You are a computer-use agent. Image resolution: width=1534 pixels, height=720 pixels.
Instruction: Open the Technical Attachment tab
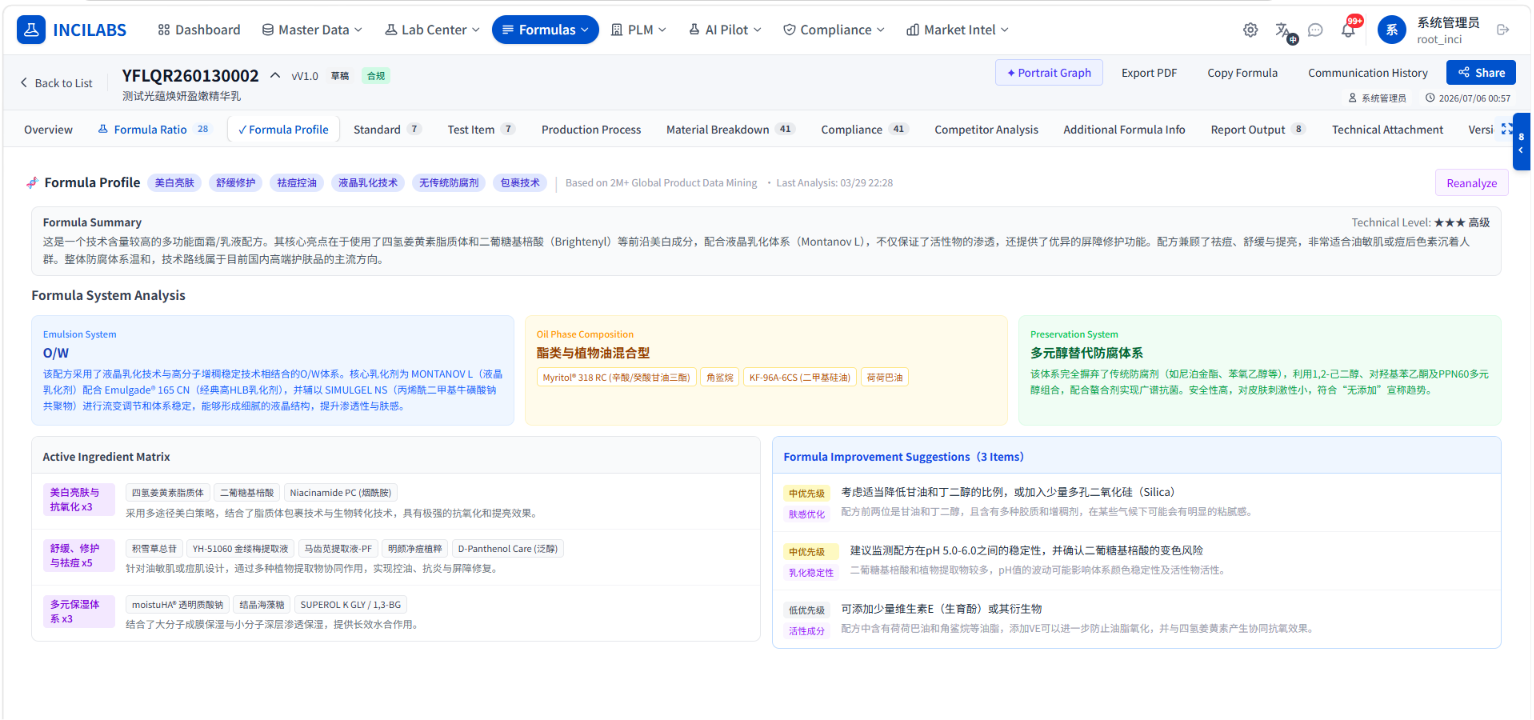[x=1387, y=130]
